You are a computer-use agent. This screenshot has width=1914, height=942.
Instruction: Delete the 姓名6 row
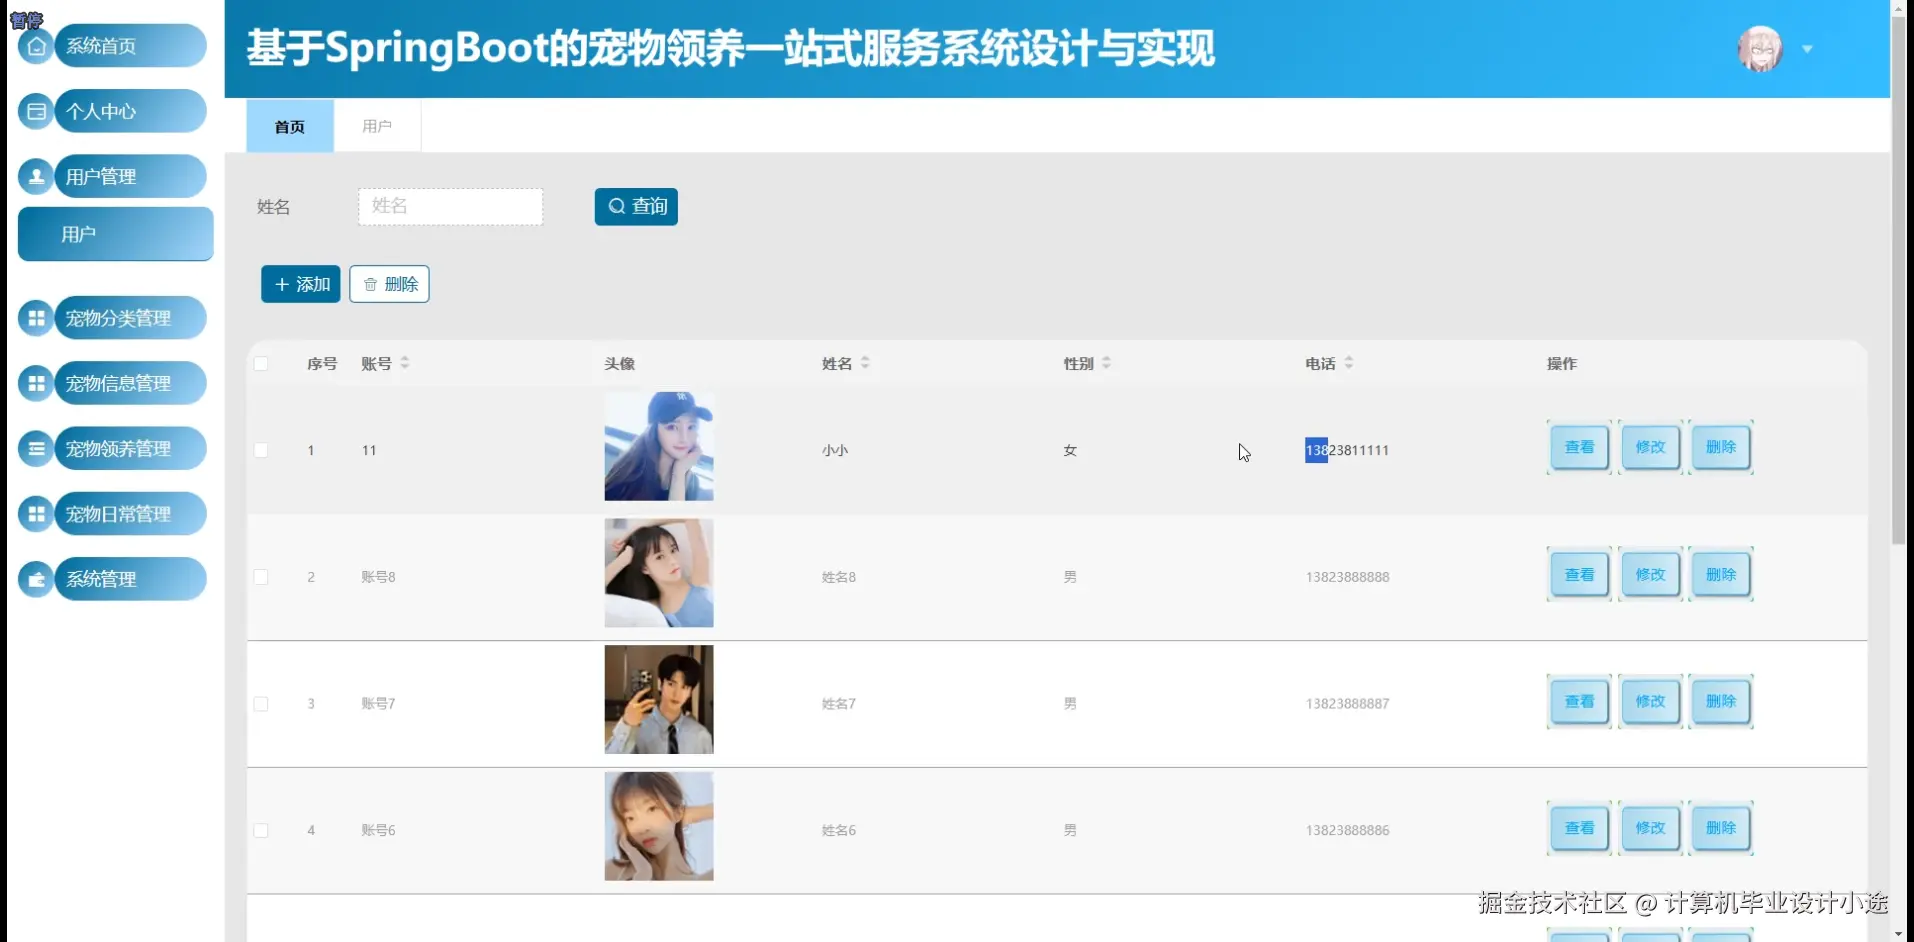pyautogui.click(x=1721, y=828)
